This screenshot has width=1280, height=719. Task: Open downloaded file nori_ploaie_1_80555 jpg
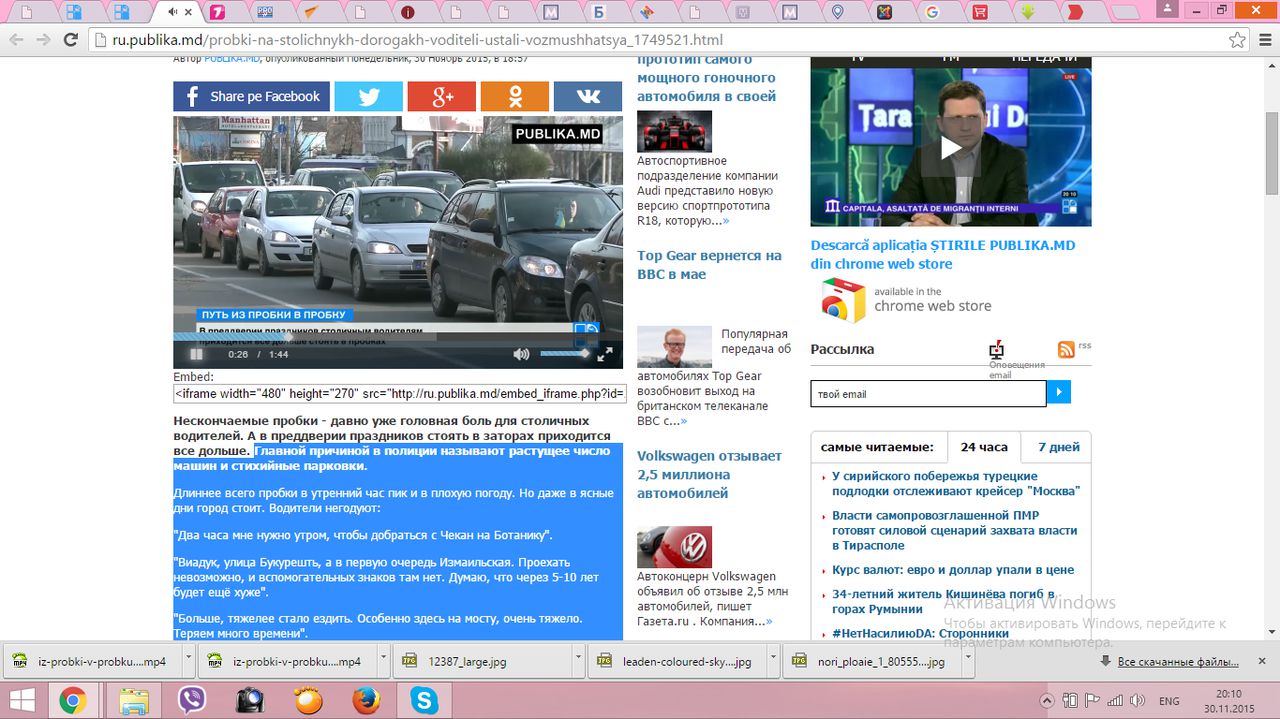(x=873, y=661)
